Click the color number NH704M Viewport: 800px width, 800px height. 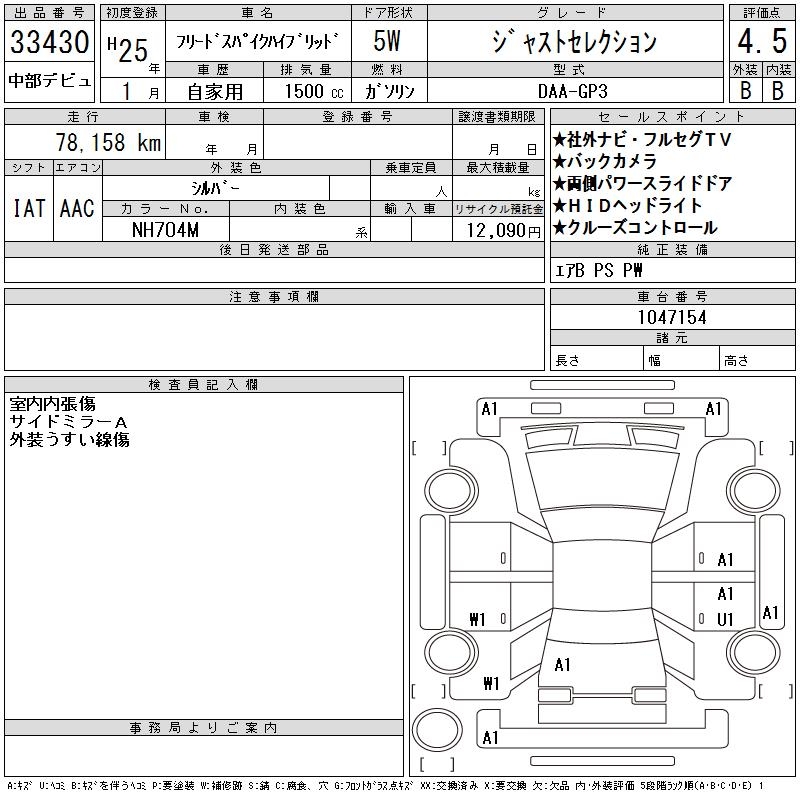pyautogui.click(x=165, y=230)
